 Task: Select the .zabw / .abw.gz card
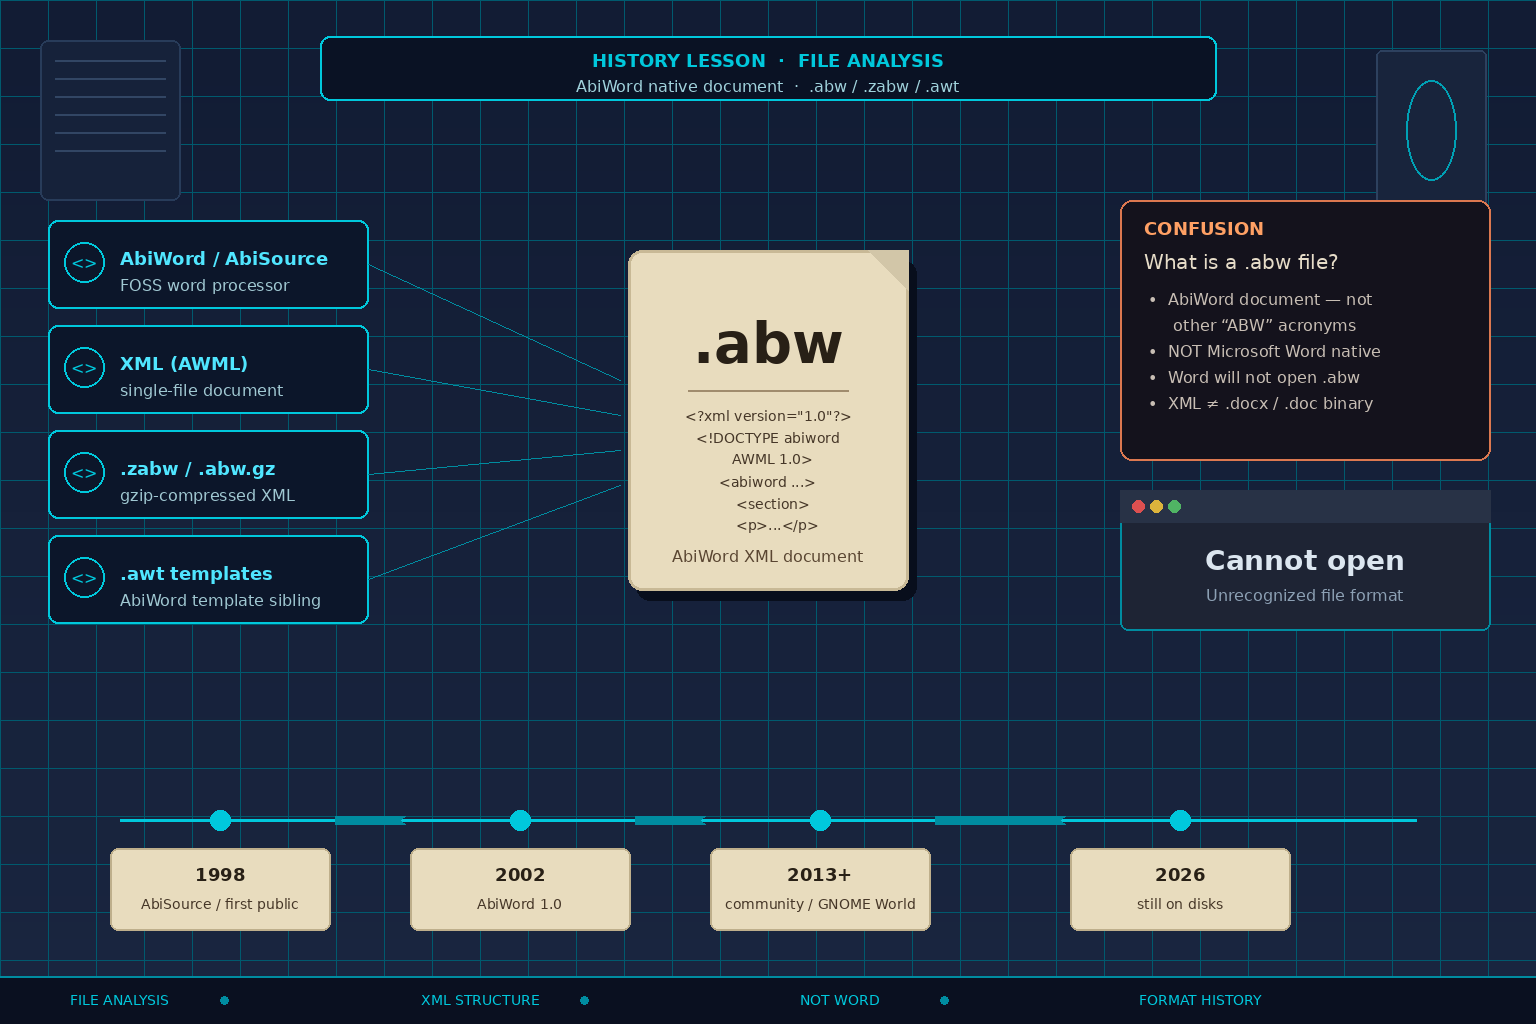(x=208, y=475)
